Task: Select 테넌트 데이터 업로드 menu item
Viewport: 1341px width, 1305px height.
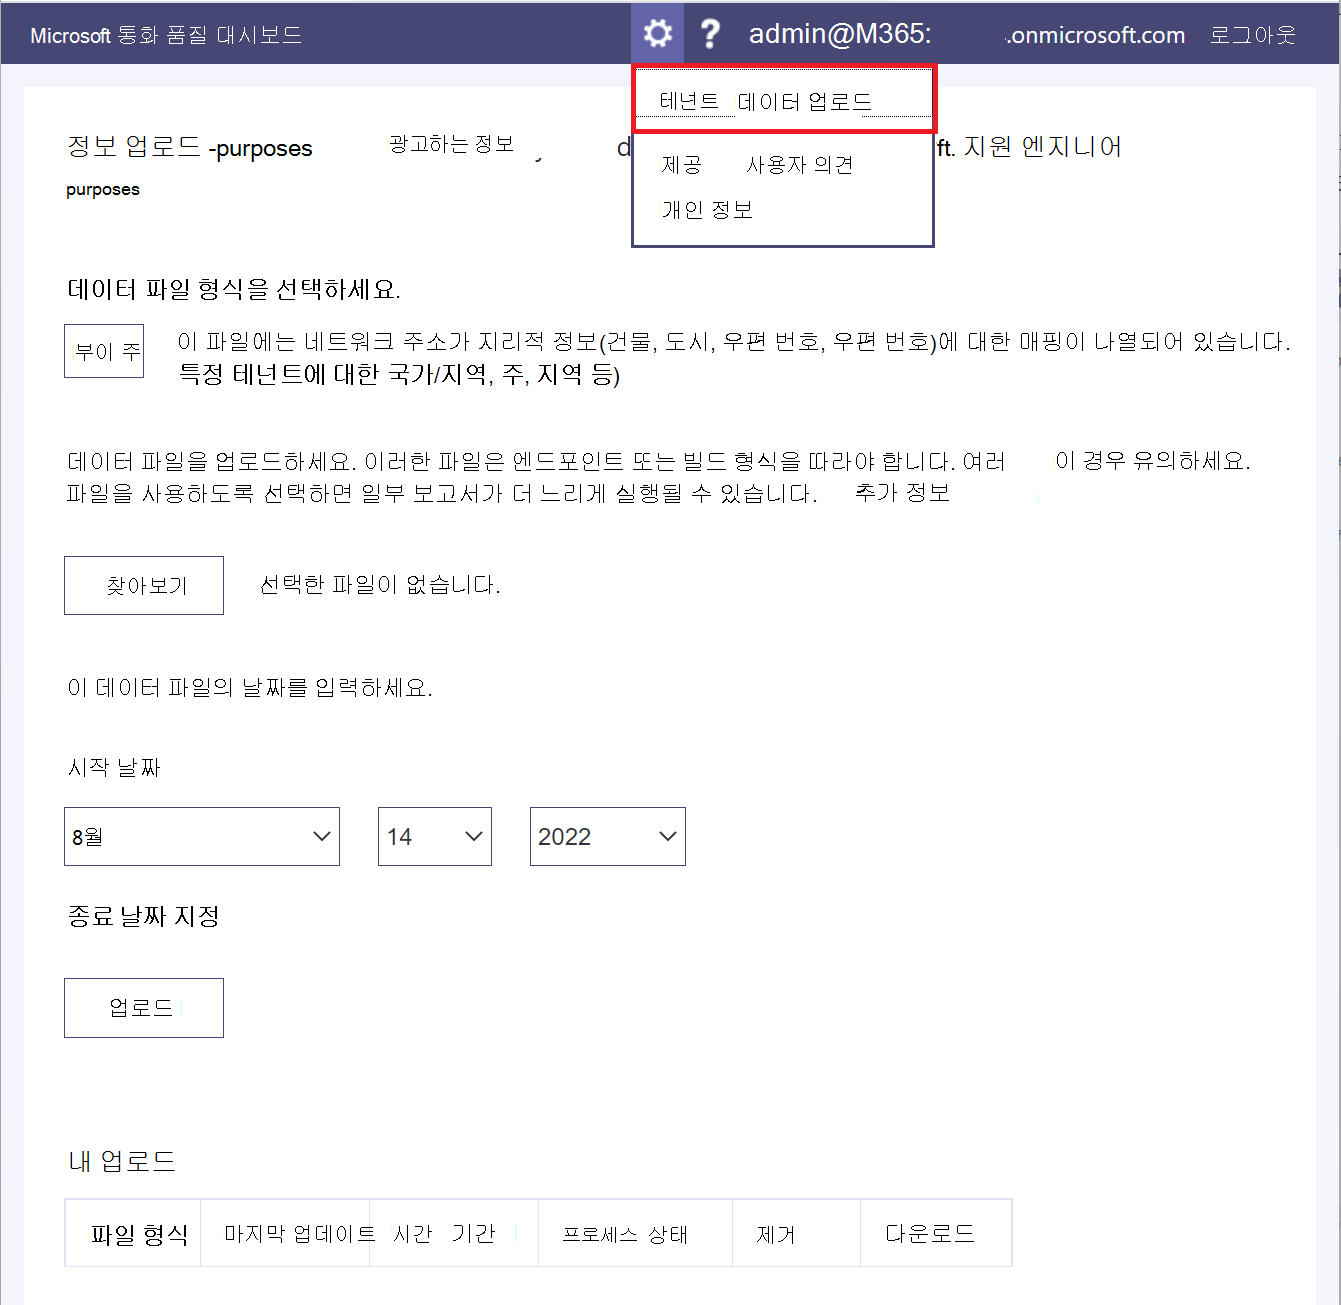Action: pos(784,100)
